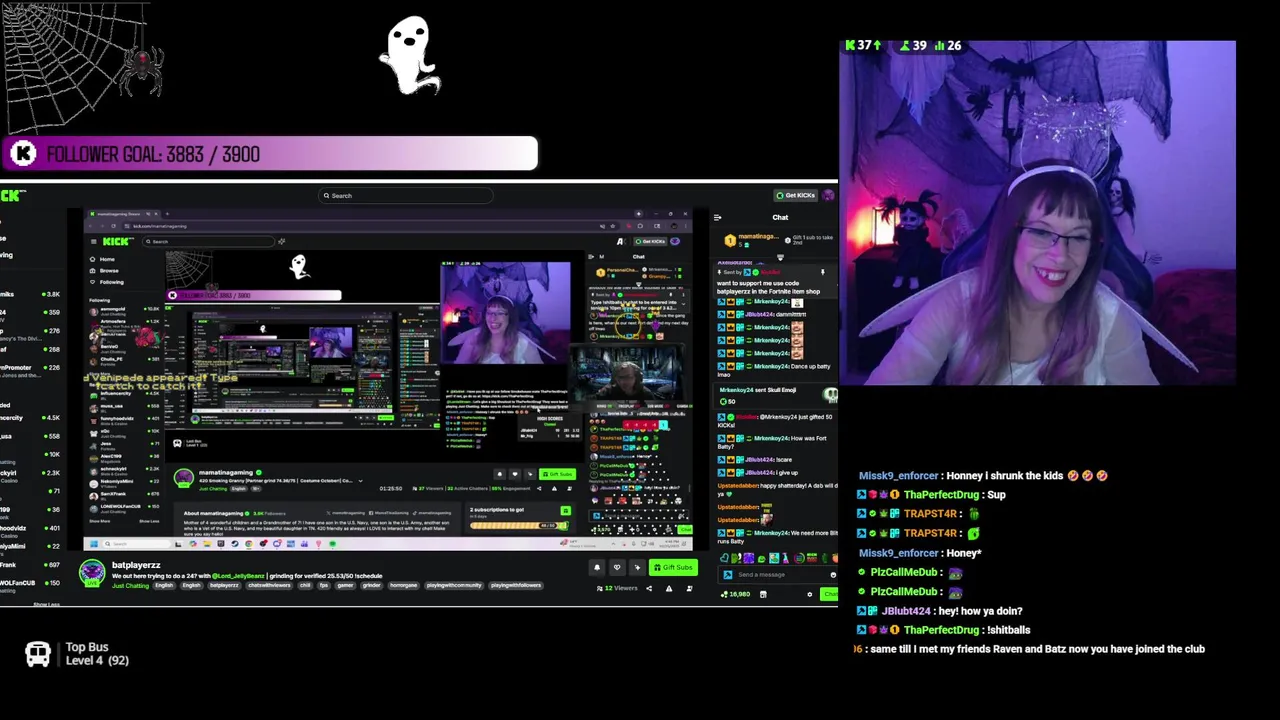Open Mrkenkoy24 username in Dance up batty message

coord(771,366)
